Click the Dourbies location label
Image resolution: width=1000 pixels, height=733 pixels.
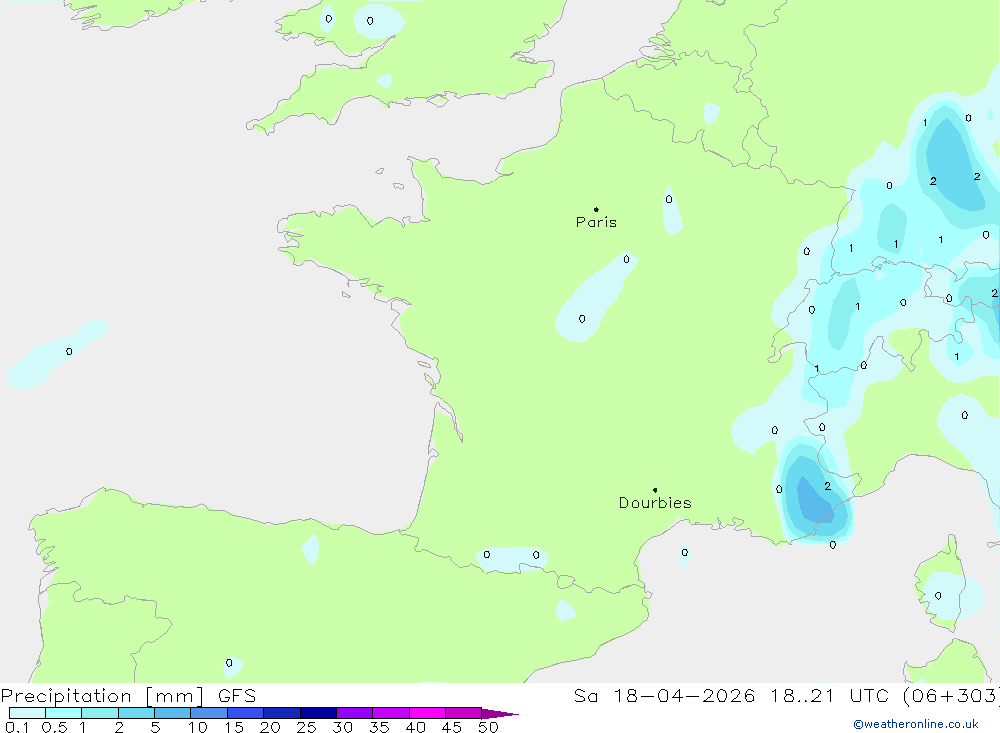pyautogui.click(x=655, y=503)
